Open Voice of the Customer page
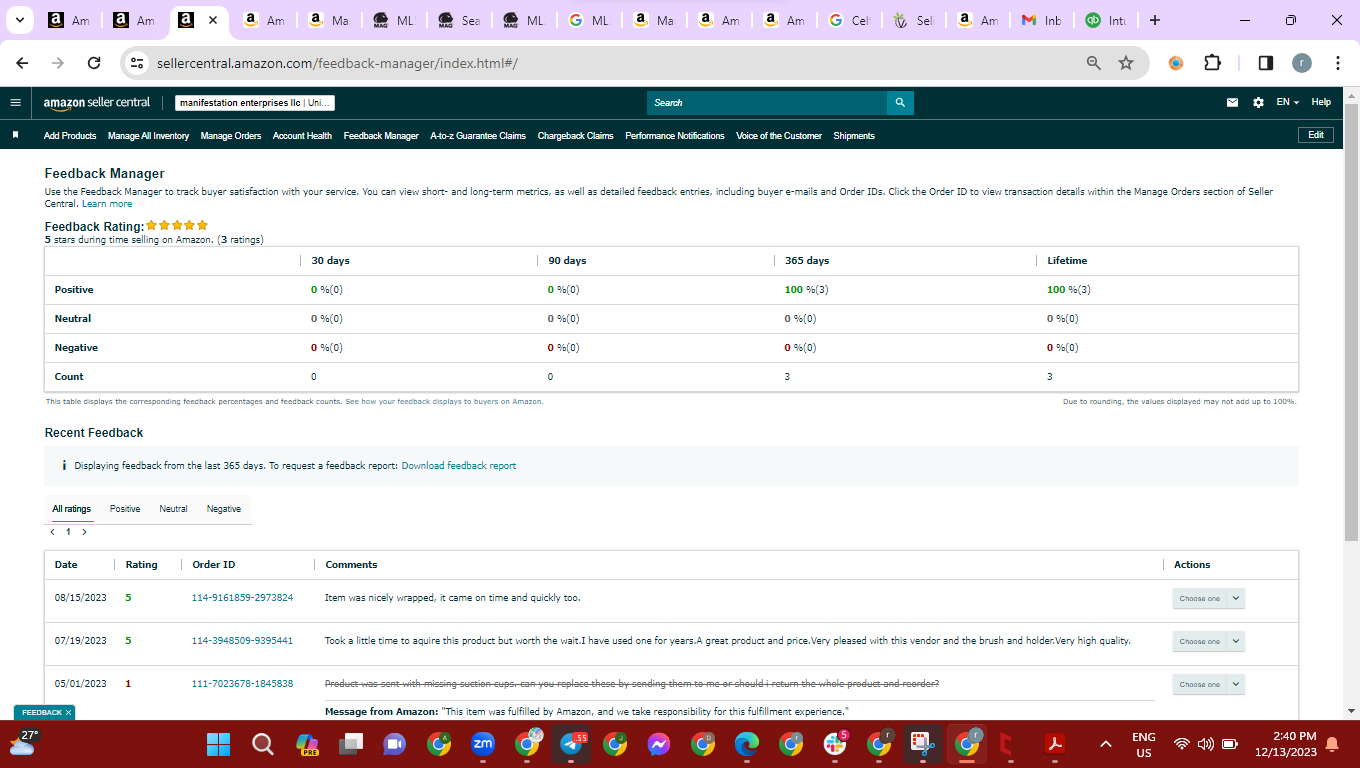Image resolution: width=1360 pixels, height=768 pixels. tap(779, 136)
